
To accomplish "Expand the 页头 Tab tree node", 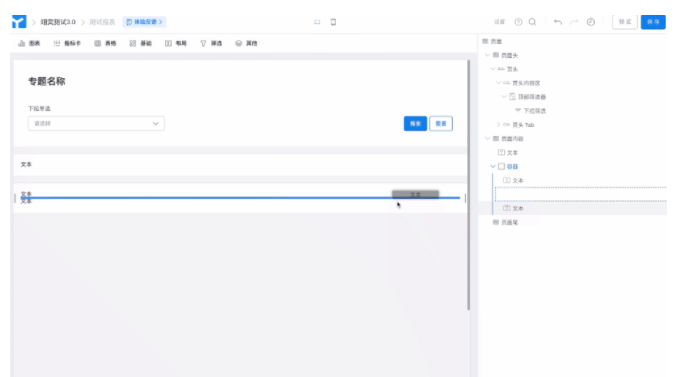I will tap(499, 125).
